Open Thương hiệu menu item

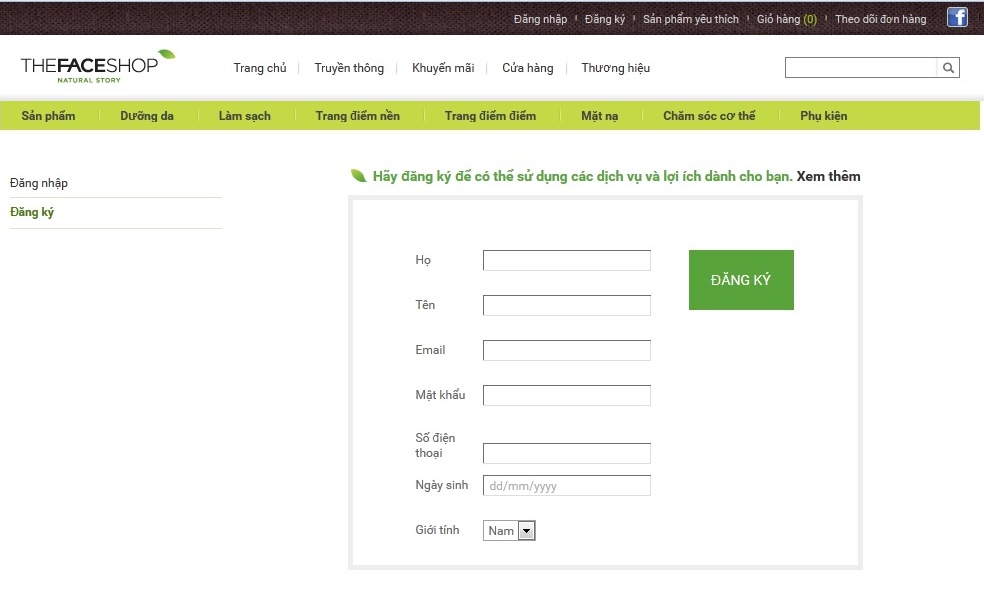pyautogui.click(x=616, y=68)
